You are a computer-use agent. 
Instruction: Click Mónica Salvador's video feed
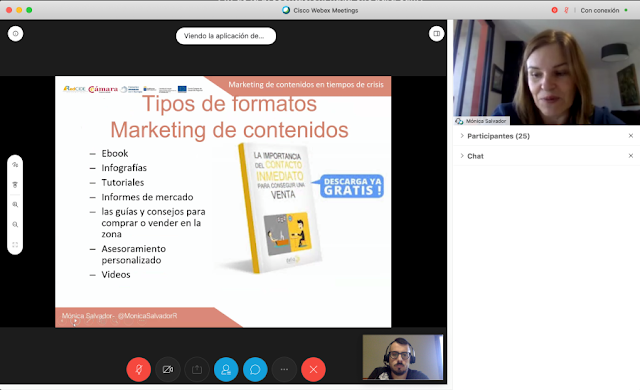coord(546,72)
